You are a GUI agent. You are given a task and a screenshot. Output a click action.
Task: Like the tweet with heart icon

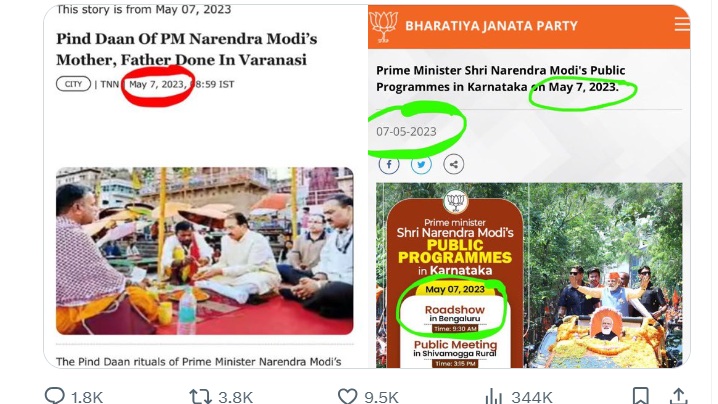point(347,396)
